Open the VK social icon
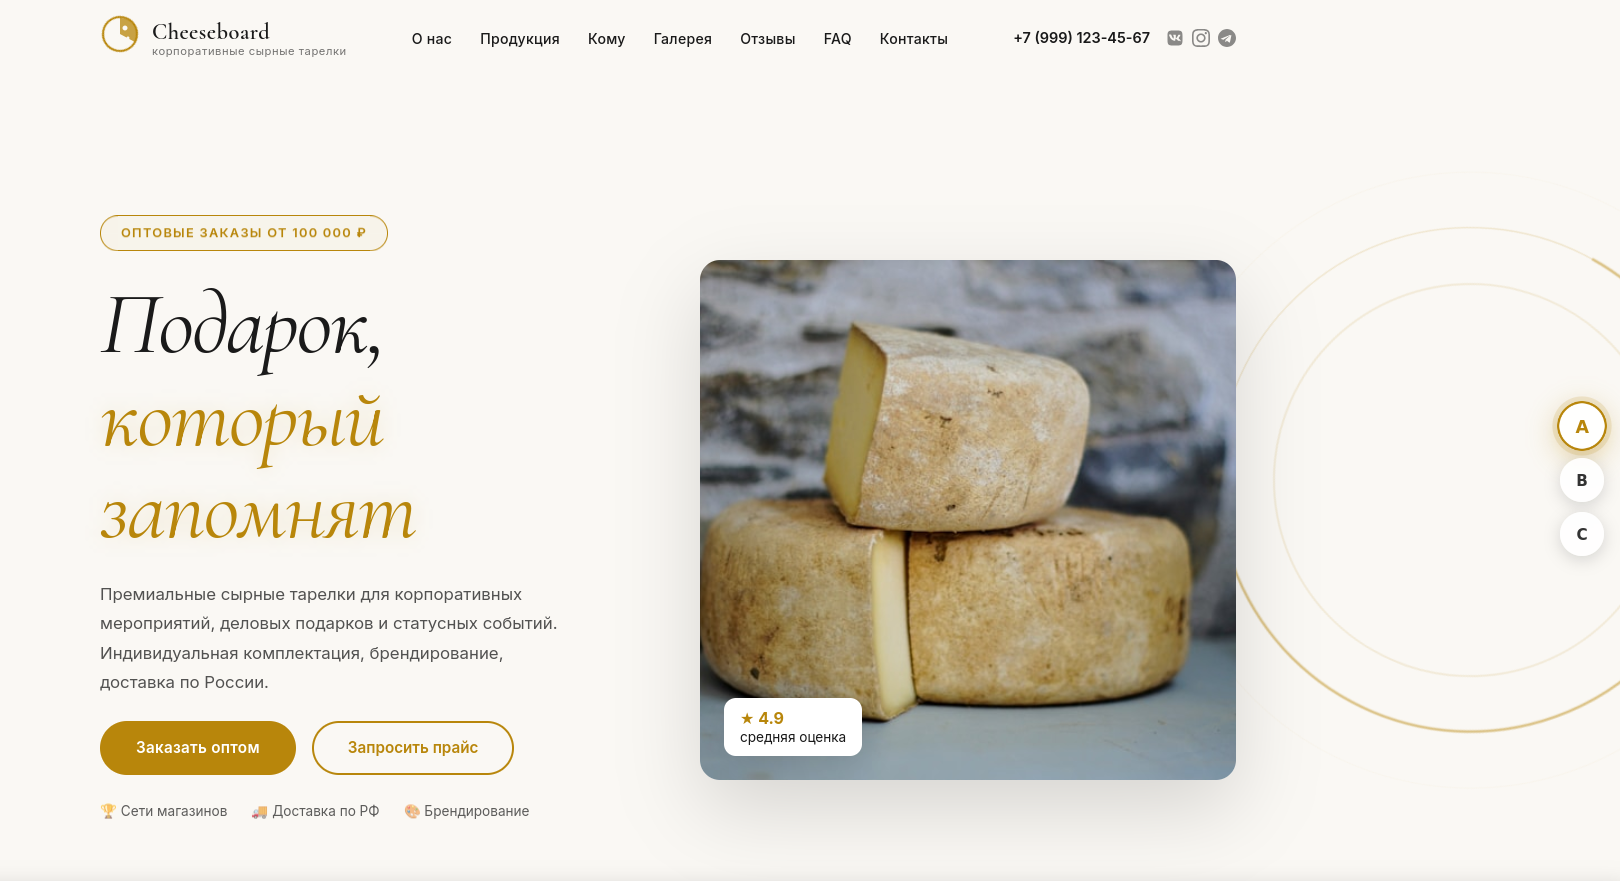Image resolution: width=1620 pixels, height=881 pixels. pos(1175,38)
